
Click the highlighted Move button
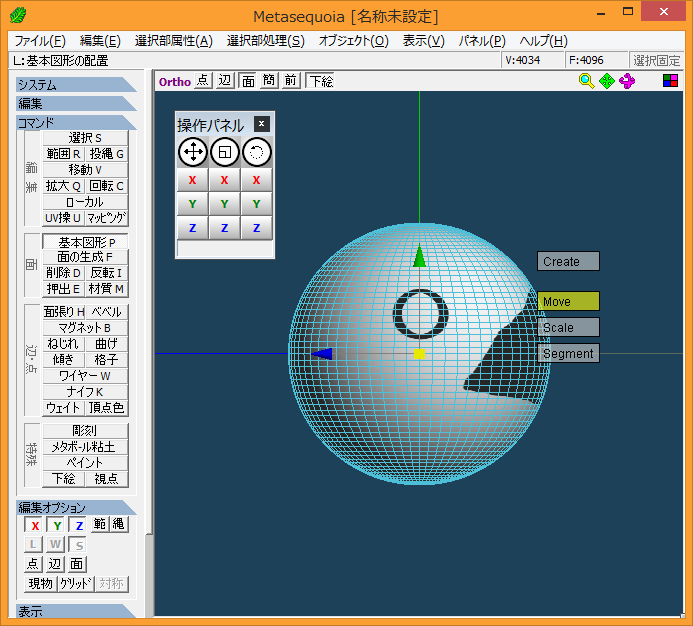click(x=568, y=301)
